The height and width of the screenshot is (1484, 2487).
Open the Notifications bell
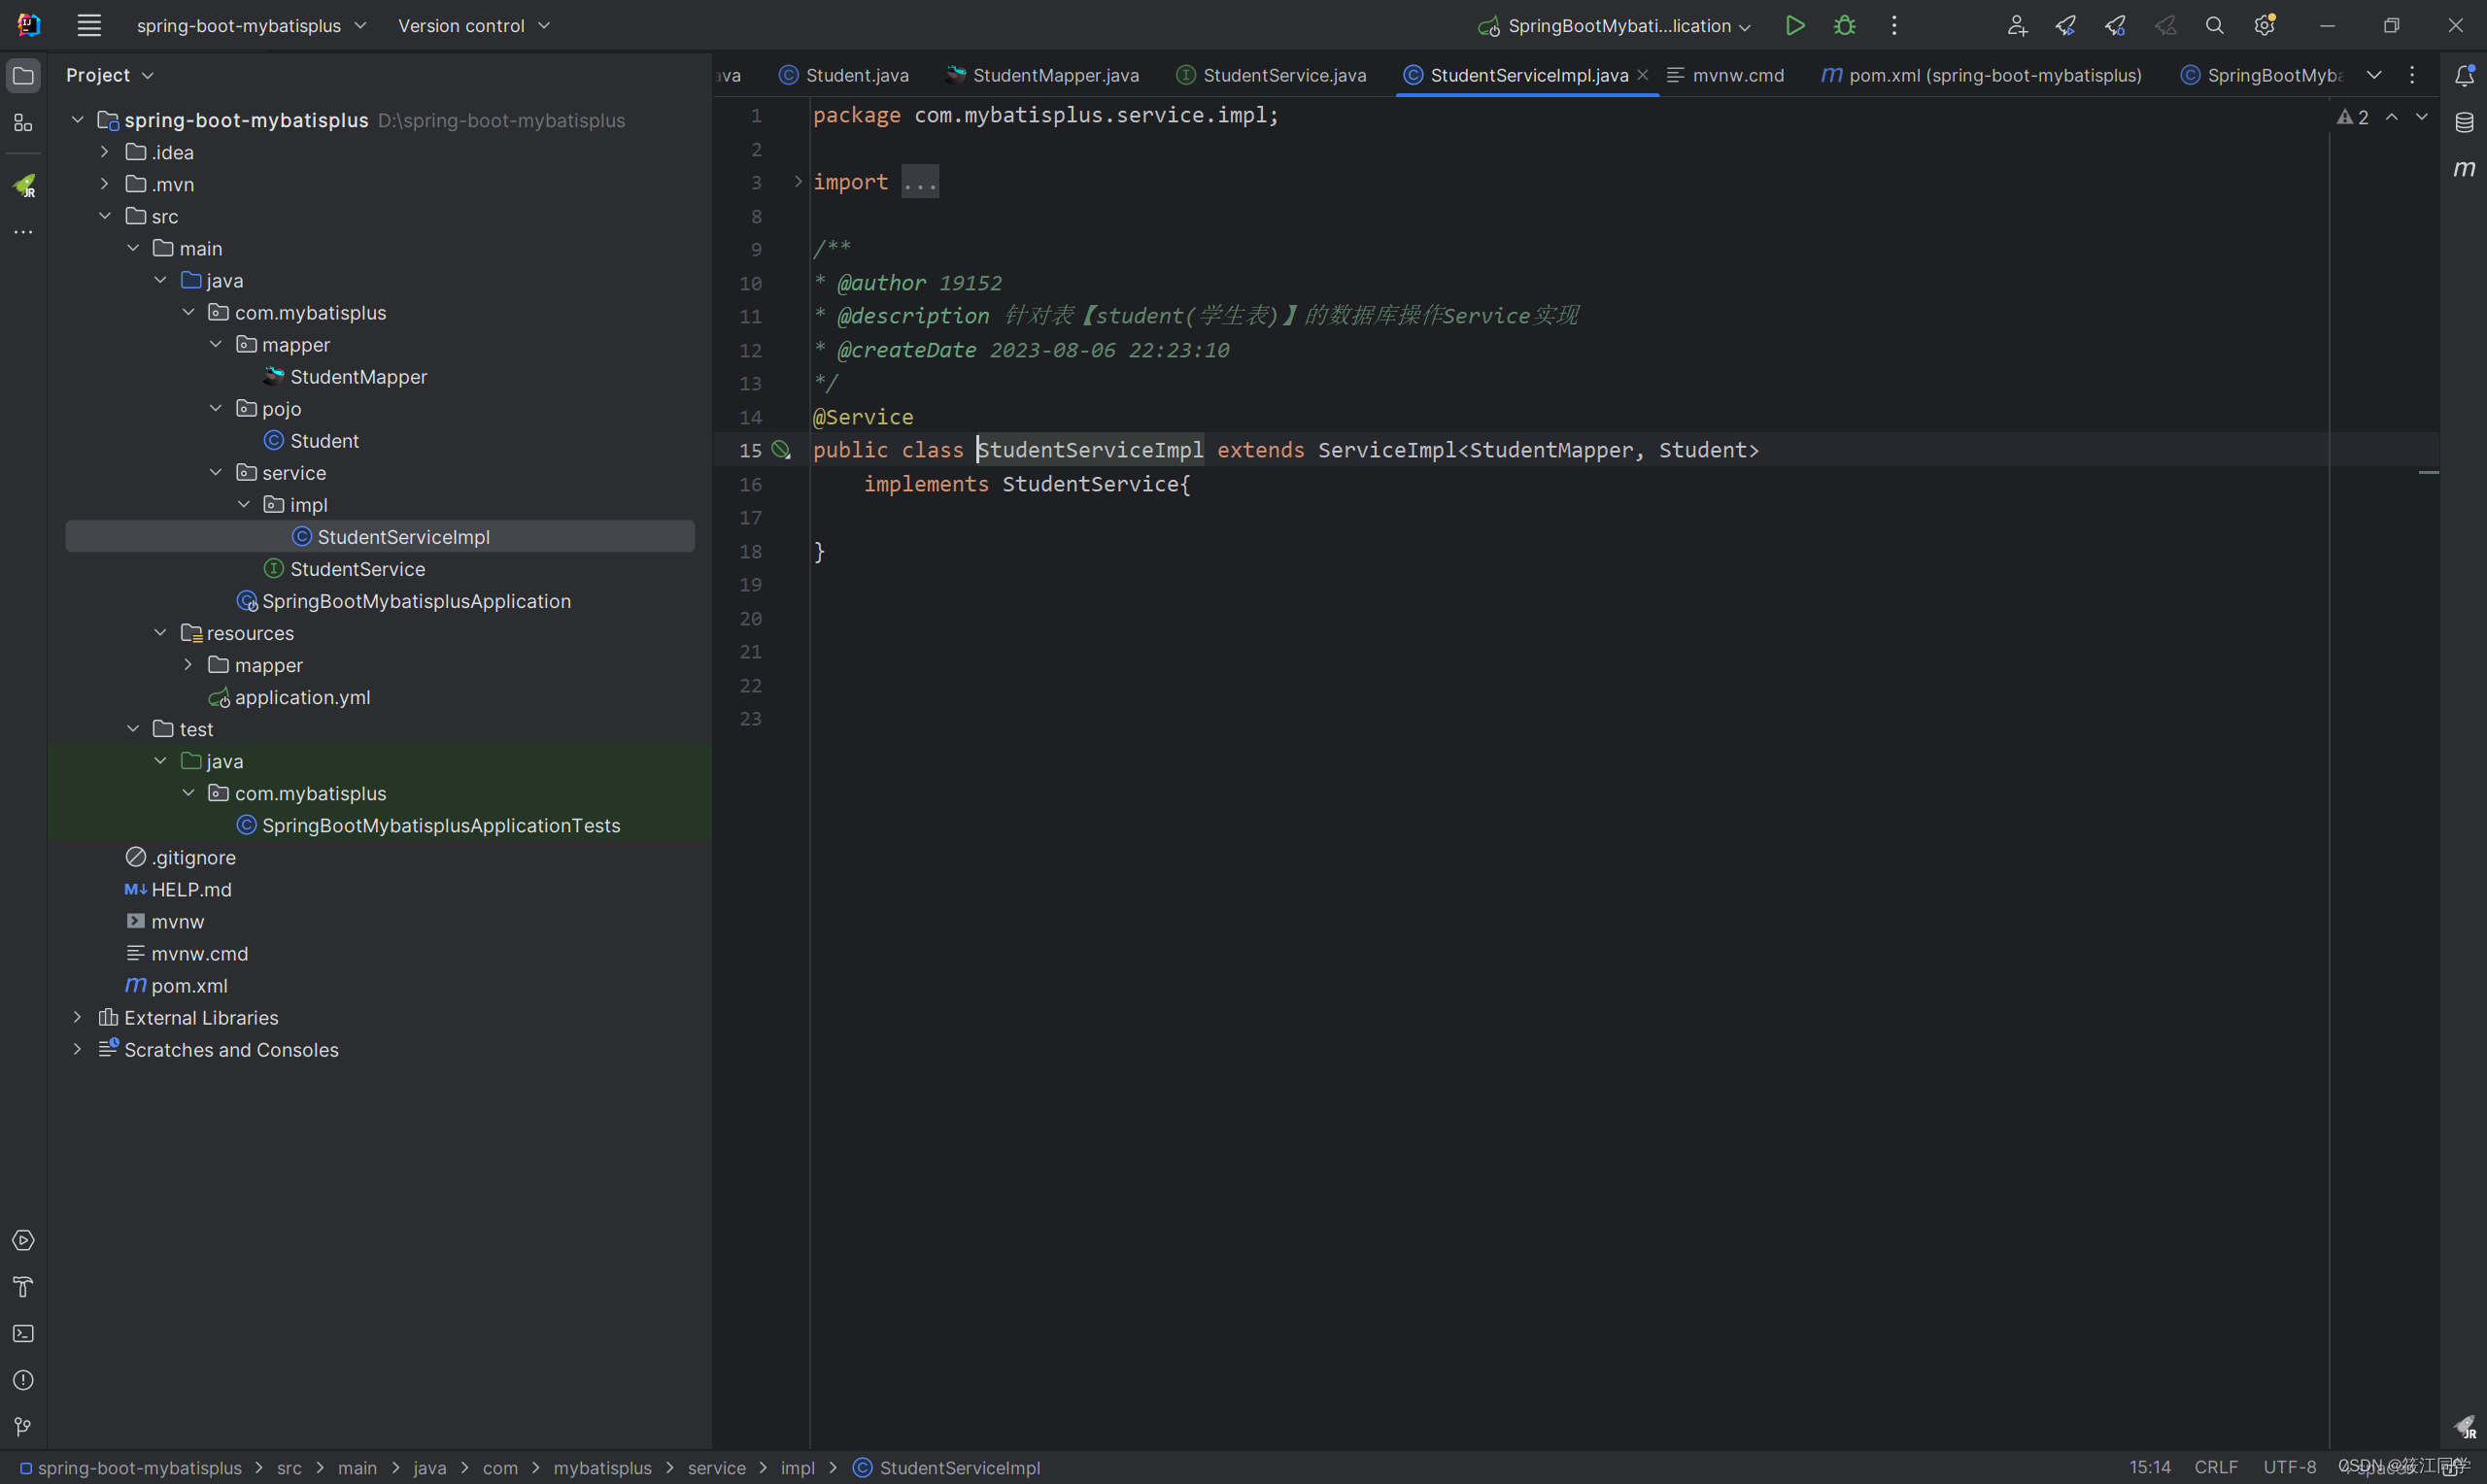pos(2464,75)
